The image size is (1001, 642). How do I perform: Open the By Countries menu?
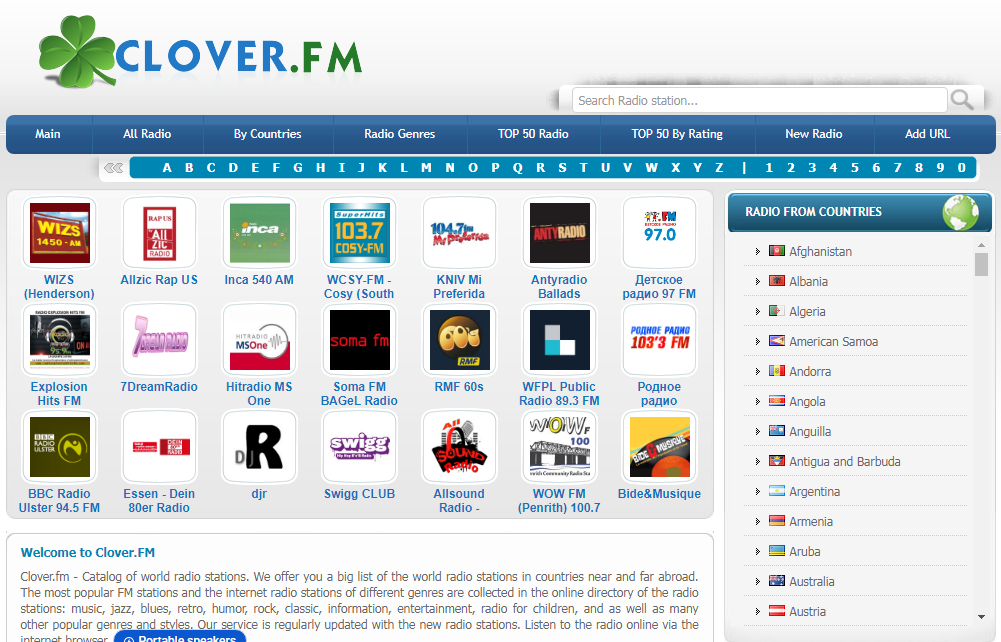268,134
